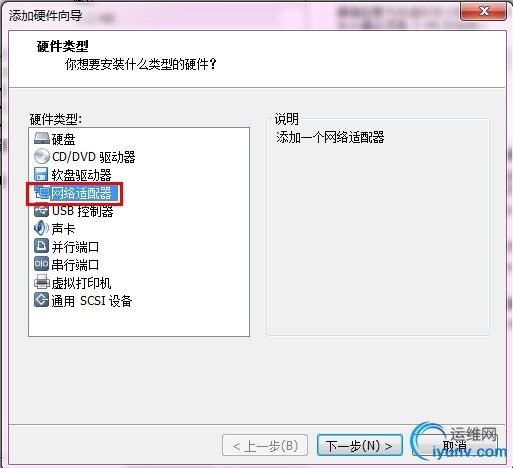Click the CD/DVD 驱动器 disc icon
The image size is (513, 468).
point(42,156)
